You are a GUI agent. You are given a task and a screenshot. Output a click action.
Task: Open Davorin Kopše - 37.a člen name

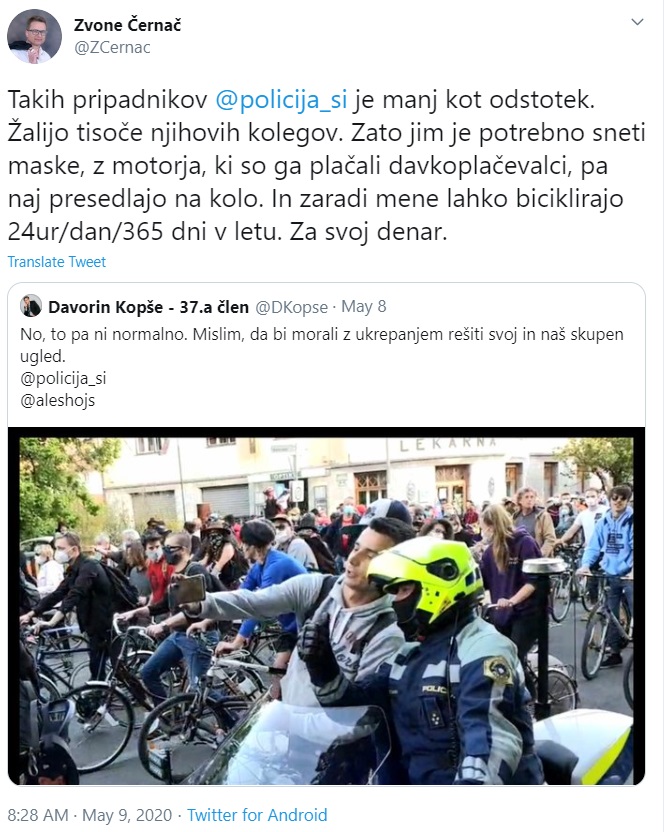click(x=148, y=307)
